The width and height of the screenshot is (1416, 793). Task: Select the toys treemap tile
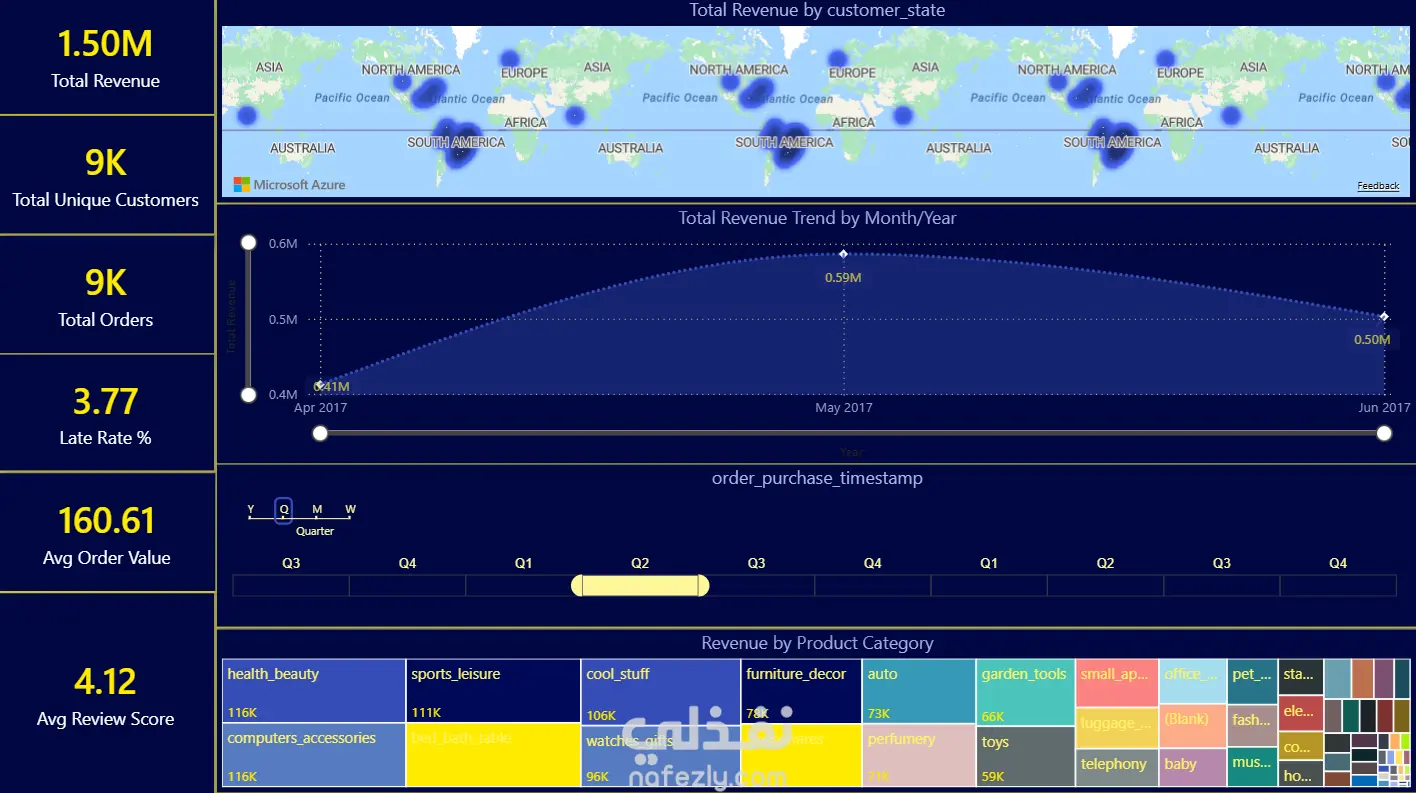tap(1025, 756)
